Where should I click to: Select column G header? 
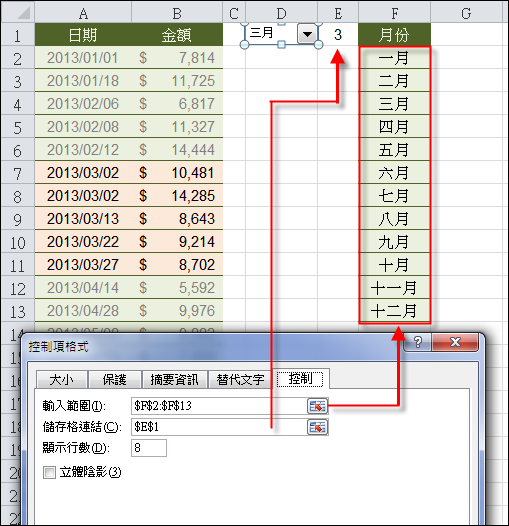click(x=466, y=13)
